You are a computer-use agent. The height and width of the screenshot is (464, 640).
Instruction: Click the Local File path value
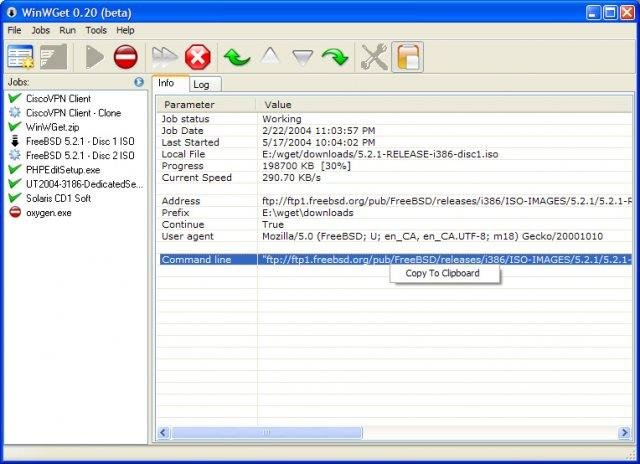click(x=380, y=154)
